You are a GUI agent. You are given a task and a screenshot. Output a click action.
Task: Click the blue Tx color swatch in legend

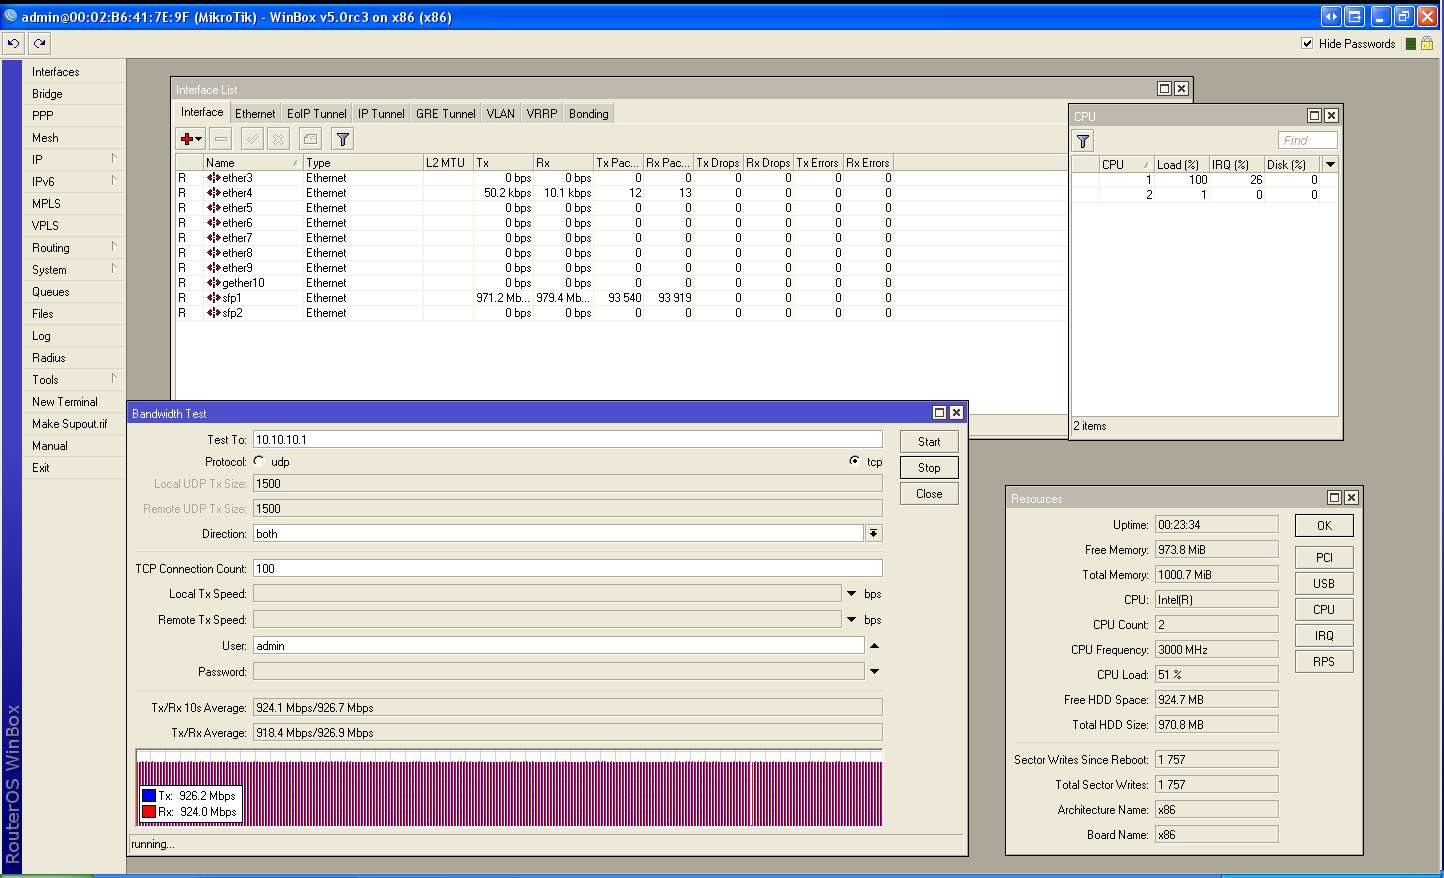click(x=149, y=796)
